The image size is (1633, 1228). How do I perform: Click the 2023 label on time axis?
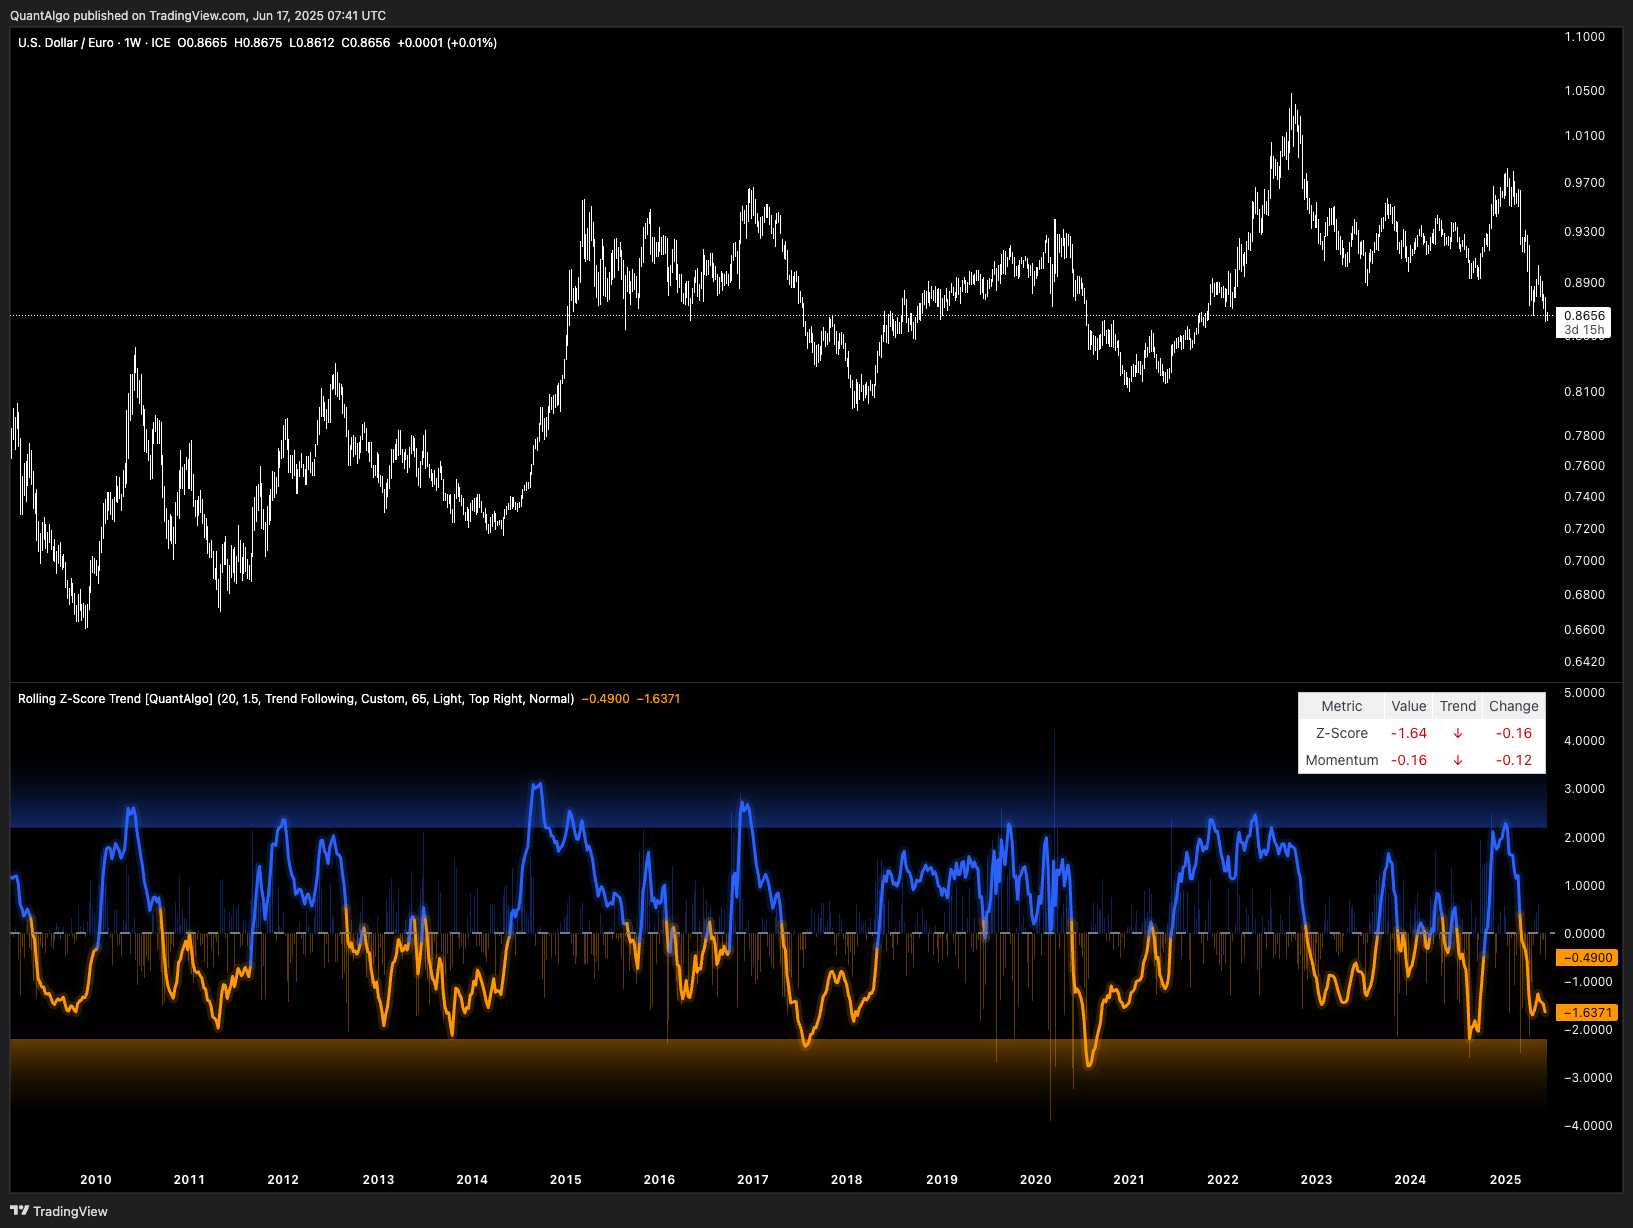[1316, 1180]
